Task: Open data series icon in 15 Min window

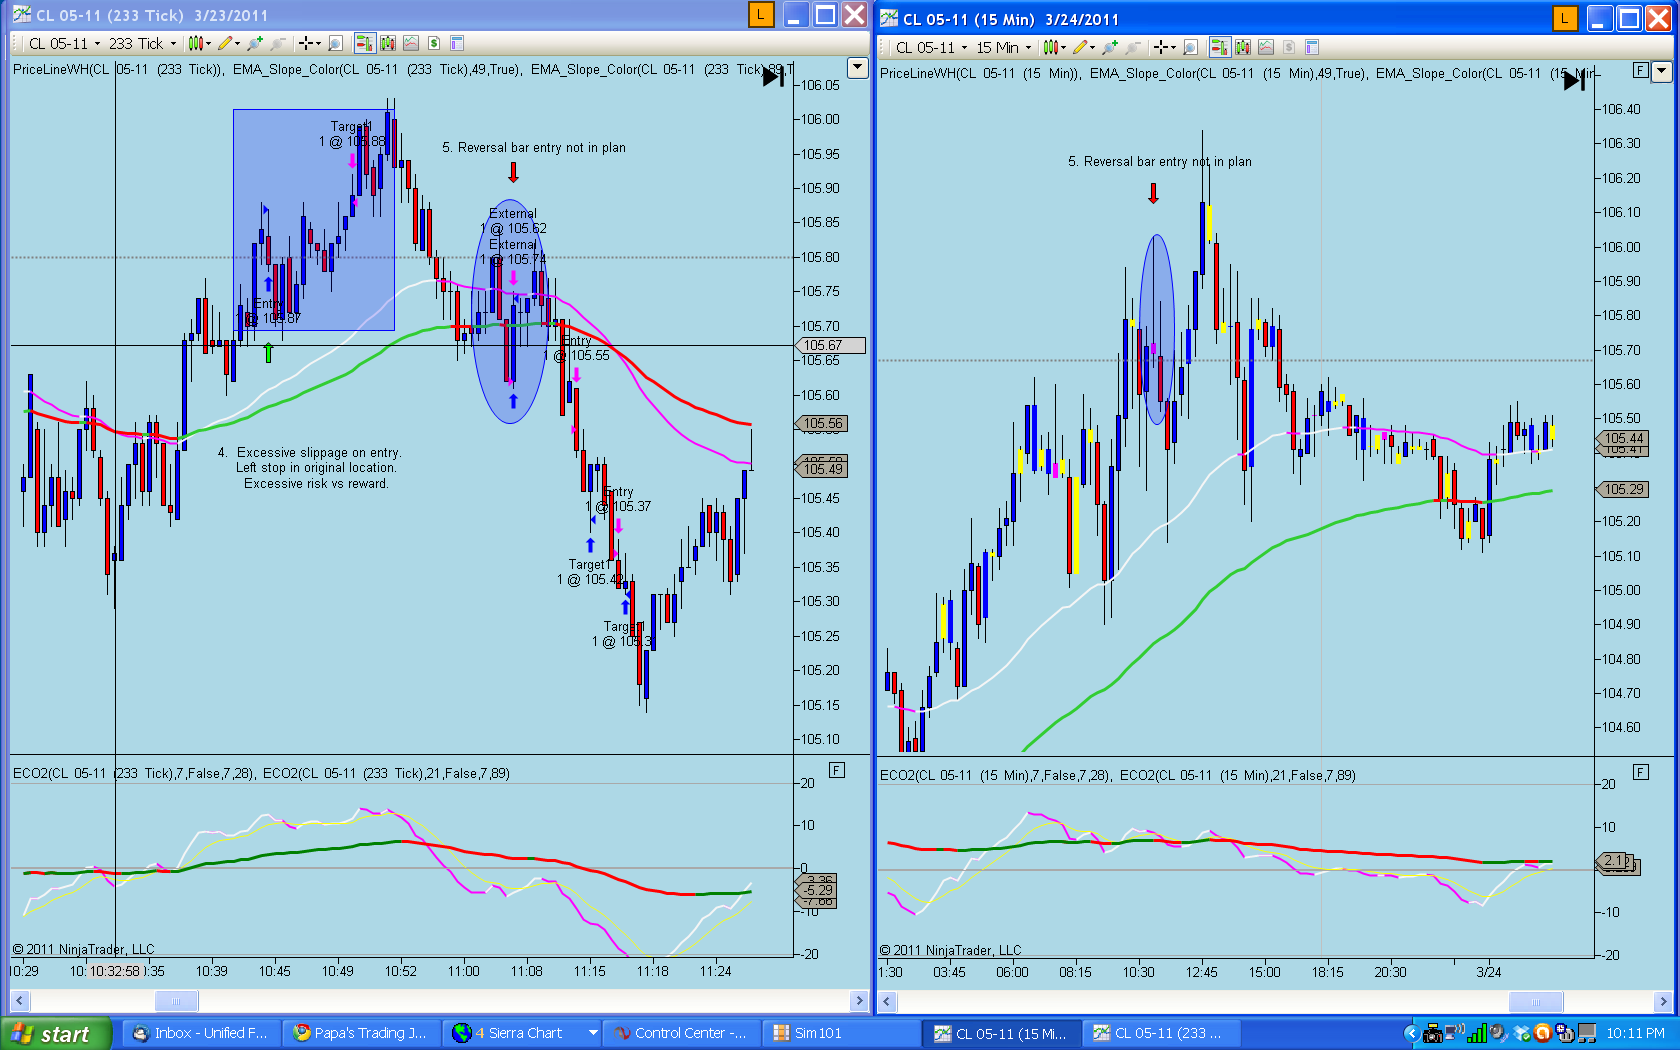Action: point(1243,47)
